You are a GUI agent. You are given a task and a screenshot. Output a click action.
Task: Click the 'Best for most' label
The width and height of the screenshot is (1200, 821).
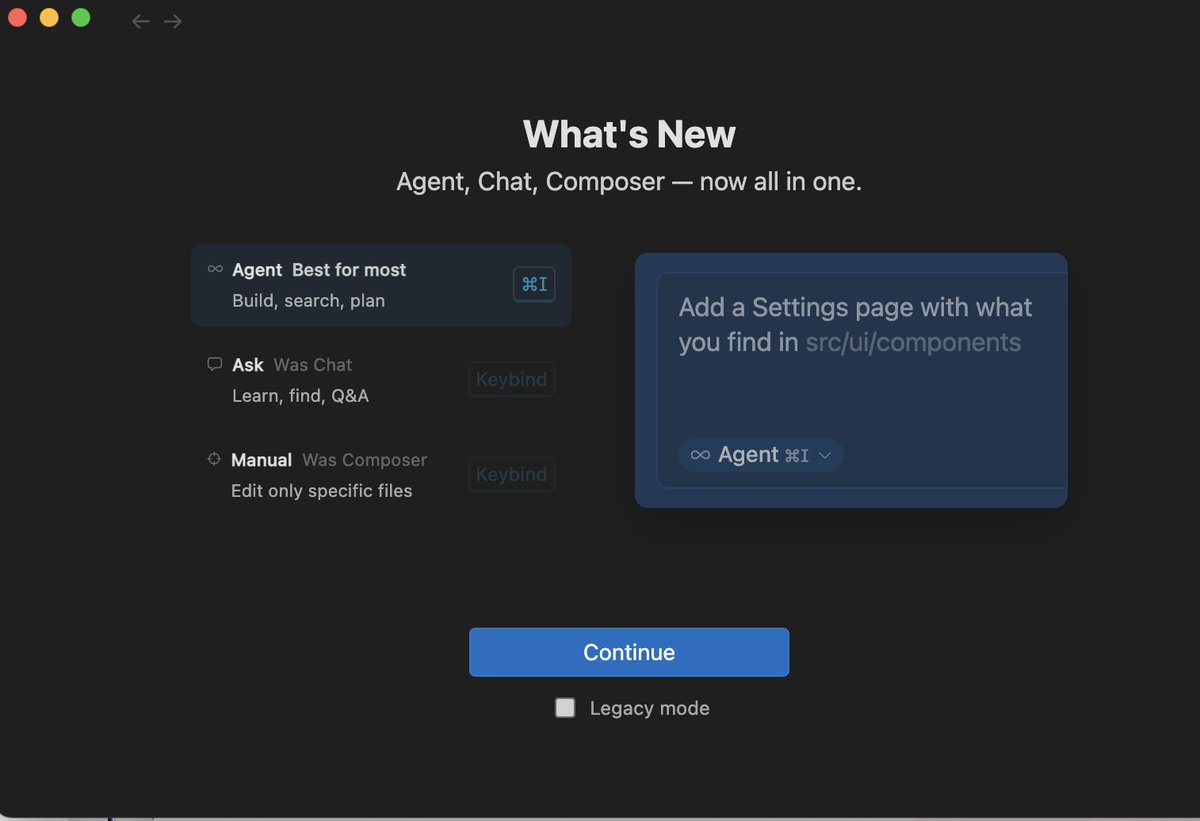coord(349,270)
